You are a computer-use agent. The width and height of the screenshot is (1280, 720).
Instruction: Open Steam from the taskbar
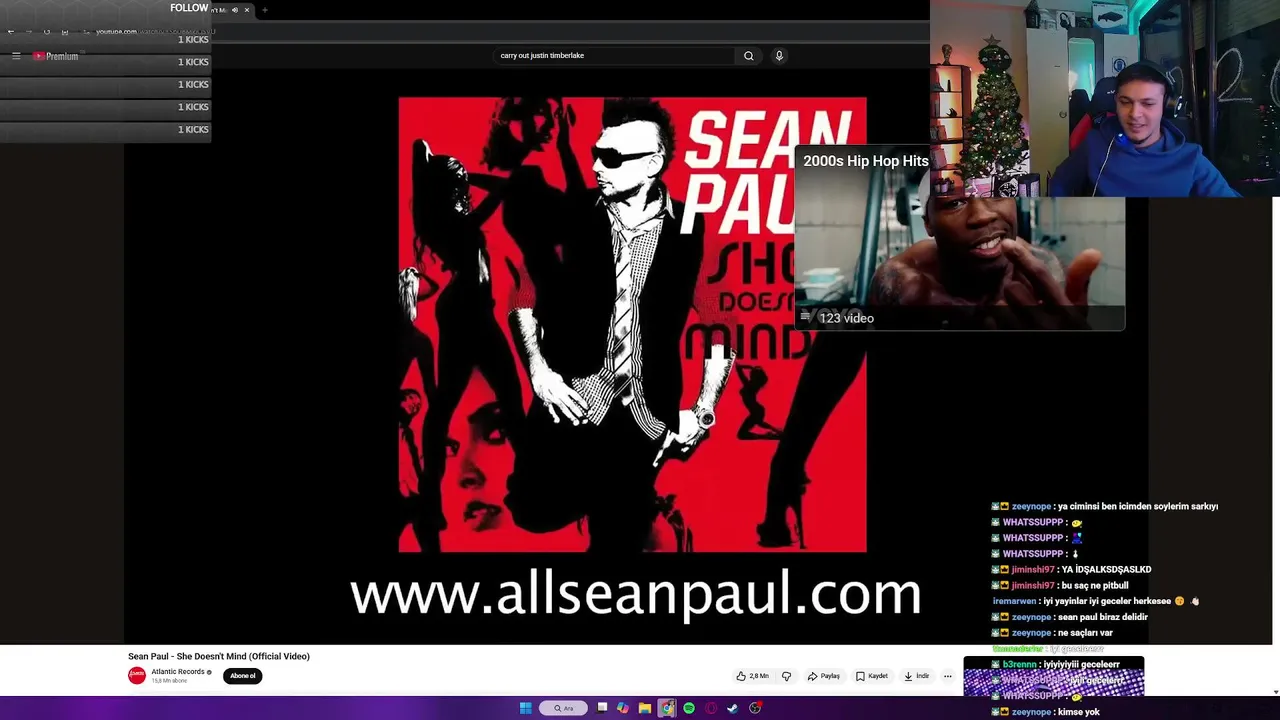click(x=733, y=708)
